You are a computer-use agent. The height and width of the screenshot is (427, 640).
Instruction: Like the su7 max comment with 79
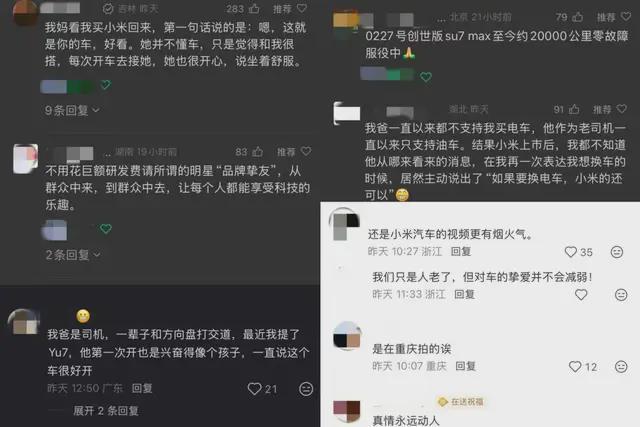(578, 17)
